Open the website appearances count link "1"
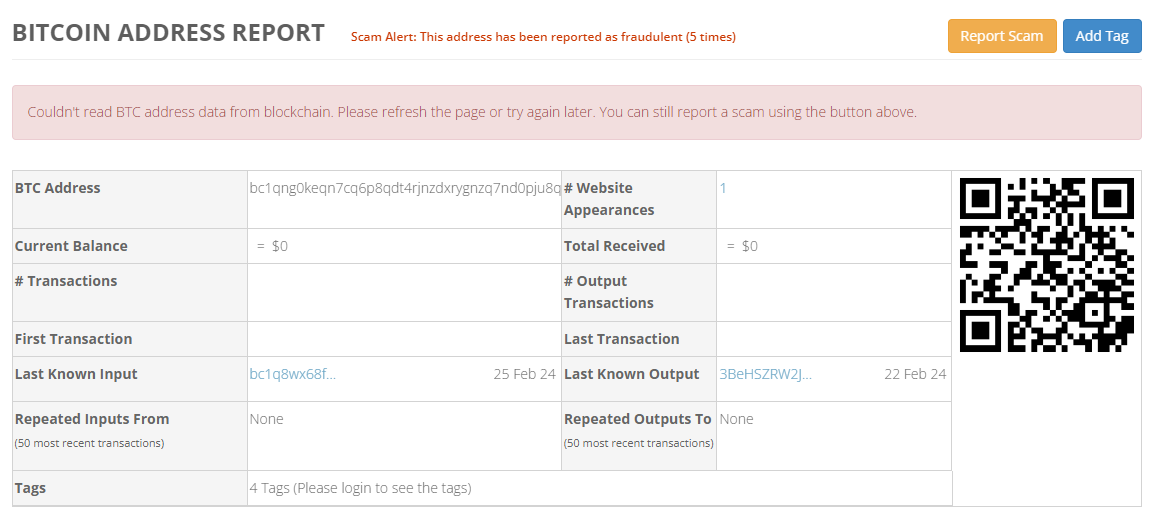This screenshot has width=1152, height=516. coord(723,188)
